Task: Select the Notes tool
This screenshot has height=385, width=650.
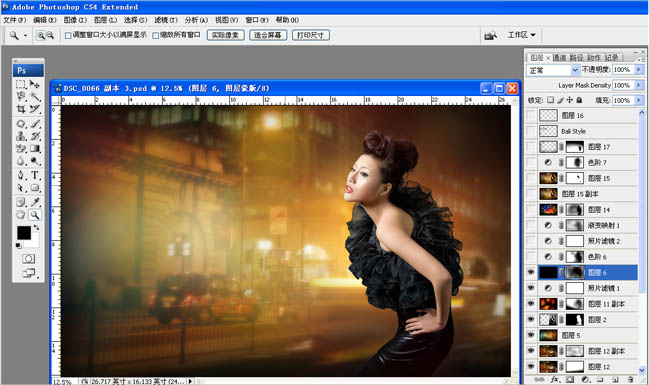Action: (21, 202)
